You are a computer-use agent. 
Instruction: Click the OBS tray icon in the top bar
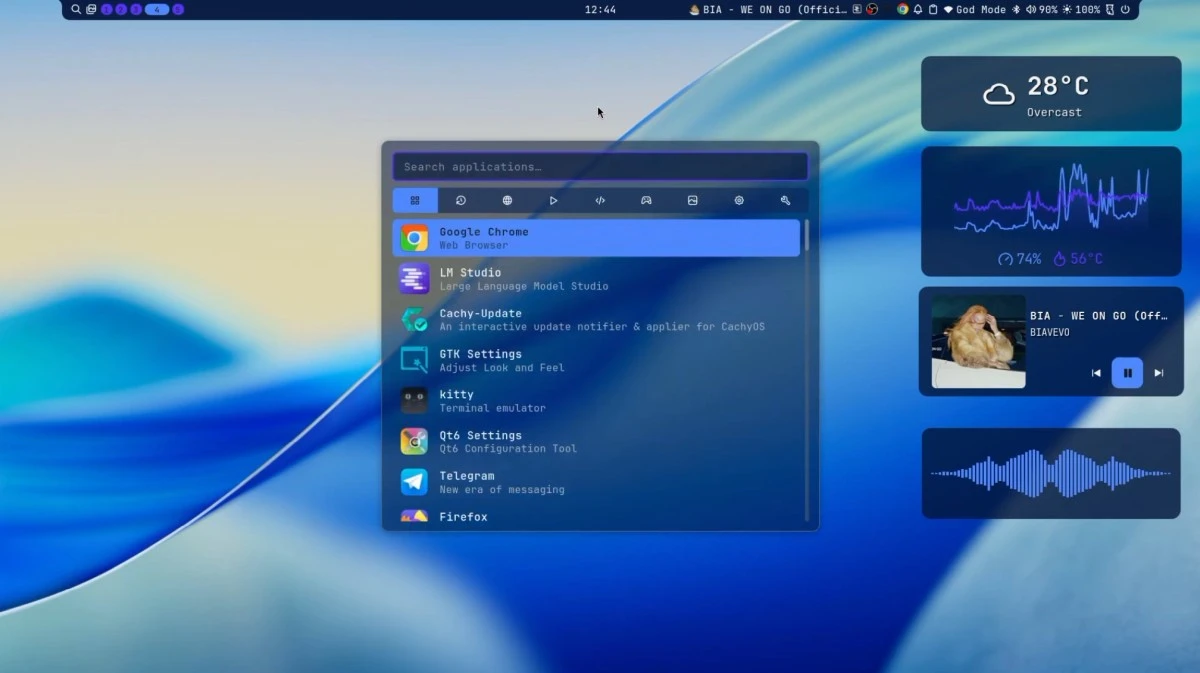click(872, 9)
